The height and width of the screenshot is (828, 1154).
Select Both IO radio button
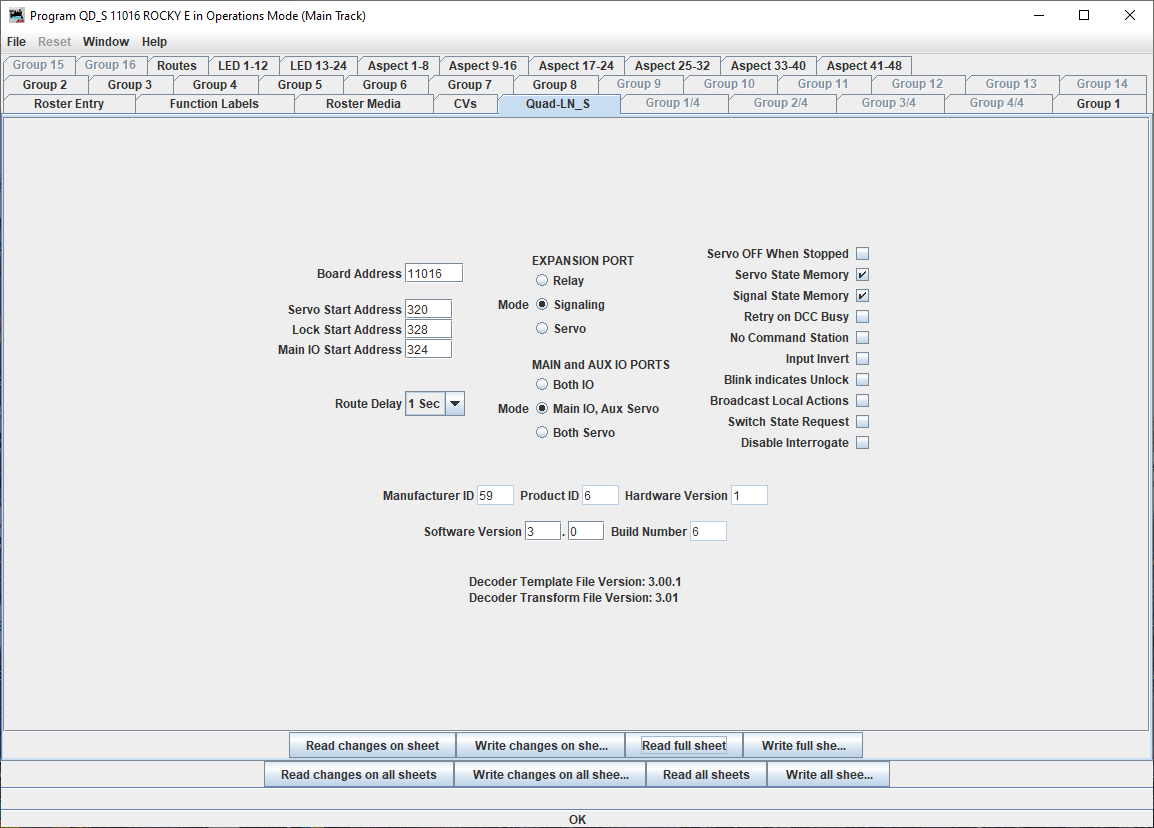pyautogui.click(x=542, y=385)
